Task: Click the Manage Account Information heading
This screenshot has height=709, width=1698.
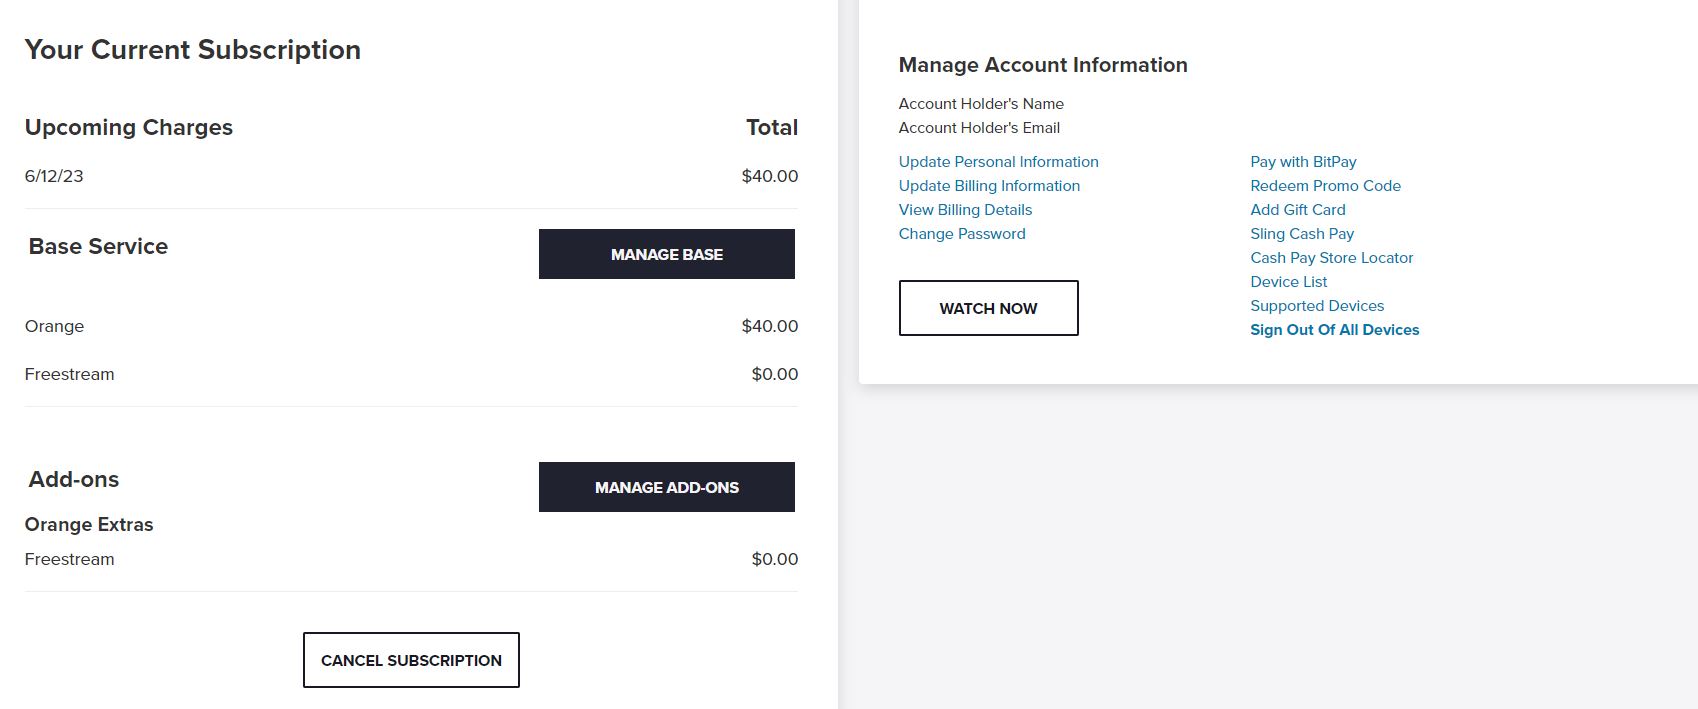Action: pos(1043,65)
